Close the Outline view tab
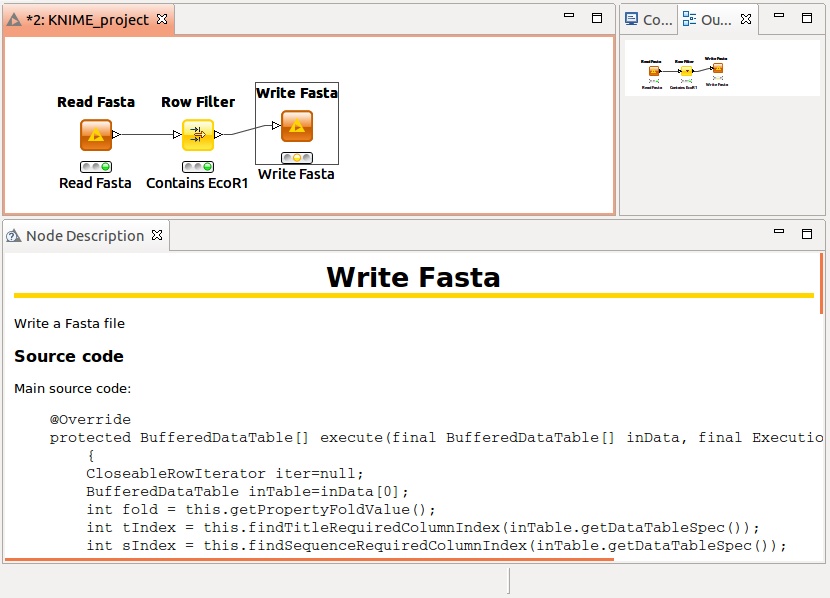The height and width of the screenshot is (598, 830). [746, 19]
